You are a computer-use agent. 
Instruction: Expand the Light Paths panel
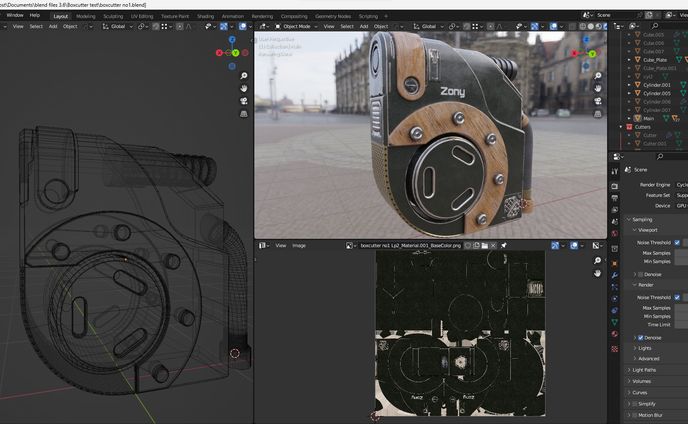[644, 370]
